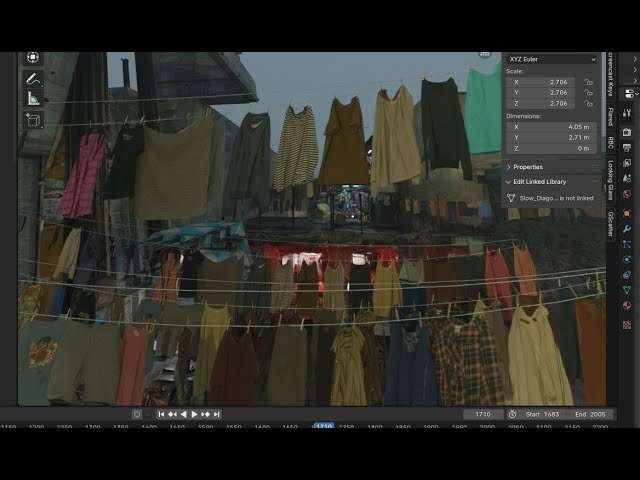Toggle lock on Scale Z

[588, 103]
